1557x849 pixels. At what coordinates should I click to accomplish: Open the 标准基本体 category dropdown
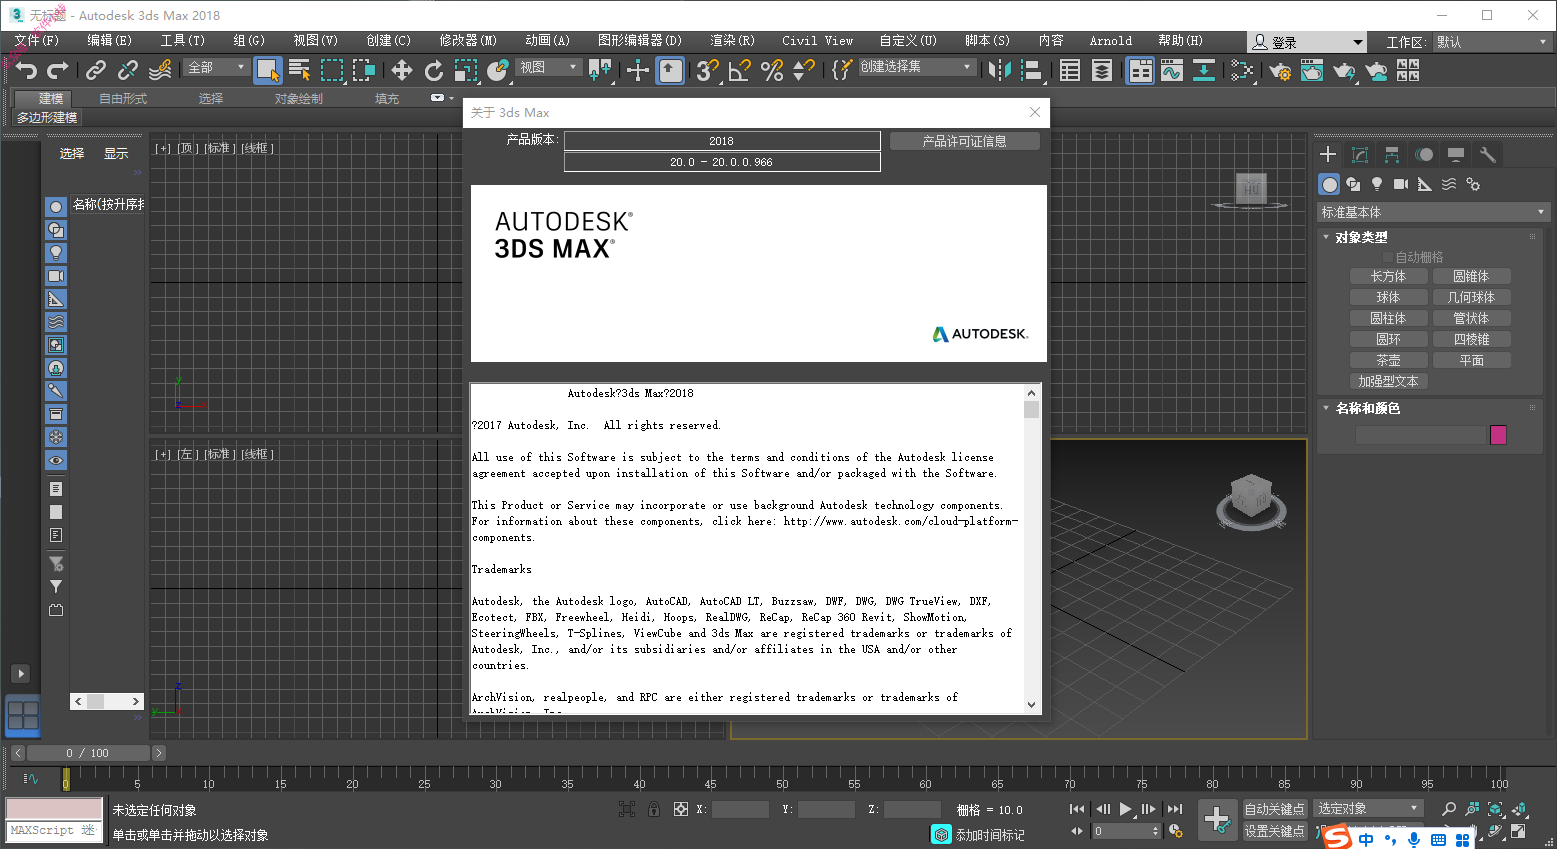point(1433,212)
